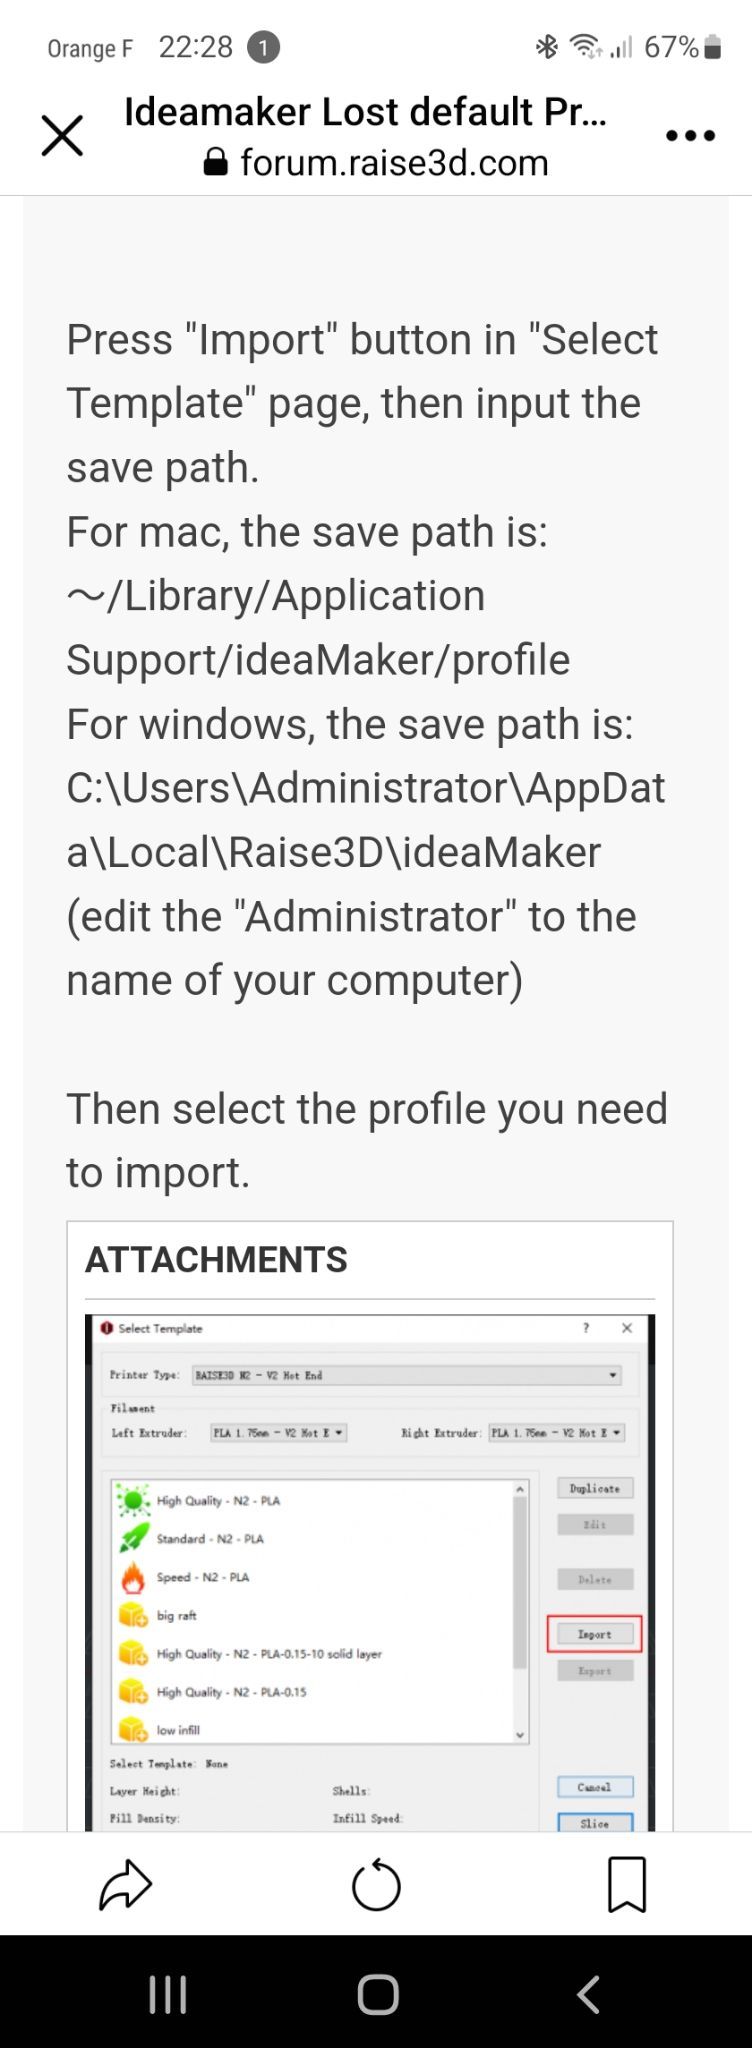Tap the share arrow icon
This screenshot has height=2048, width=752.
tap(125, 1885)
